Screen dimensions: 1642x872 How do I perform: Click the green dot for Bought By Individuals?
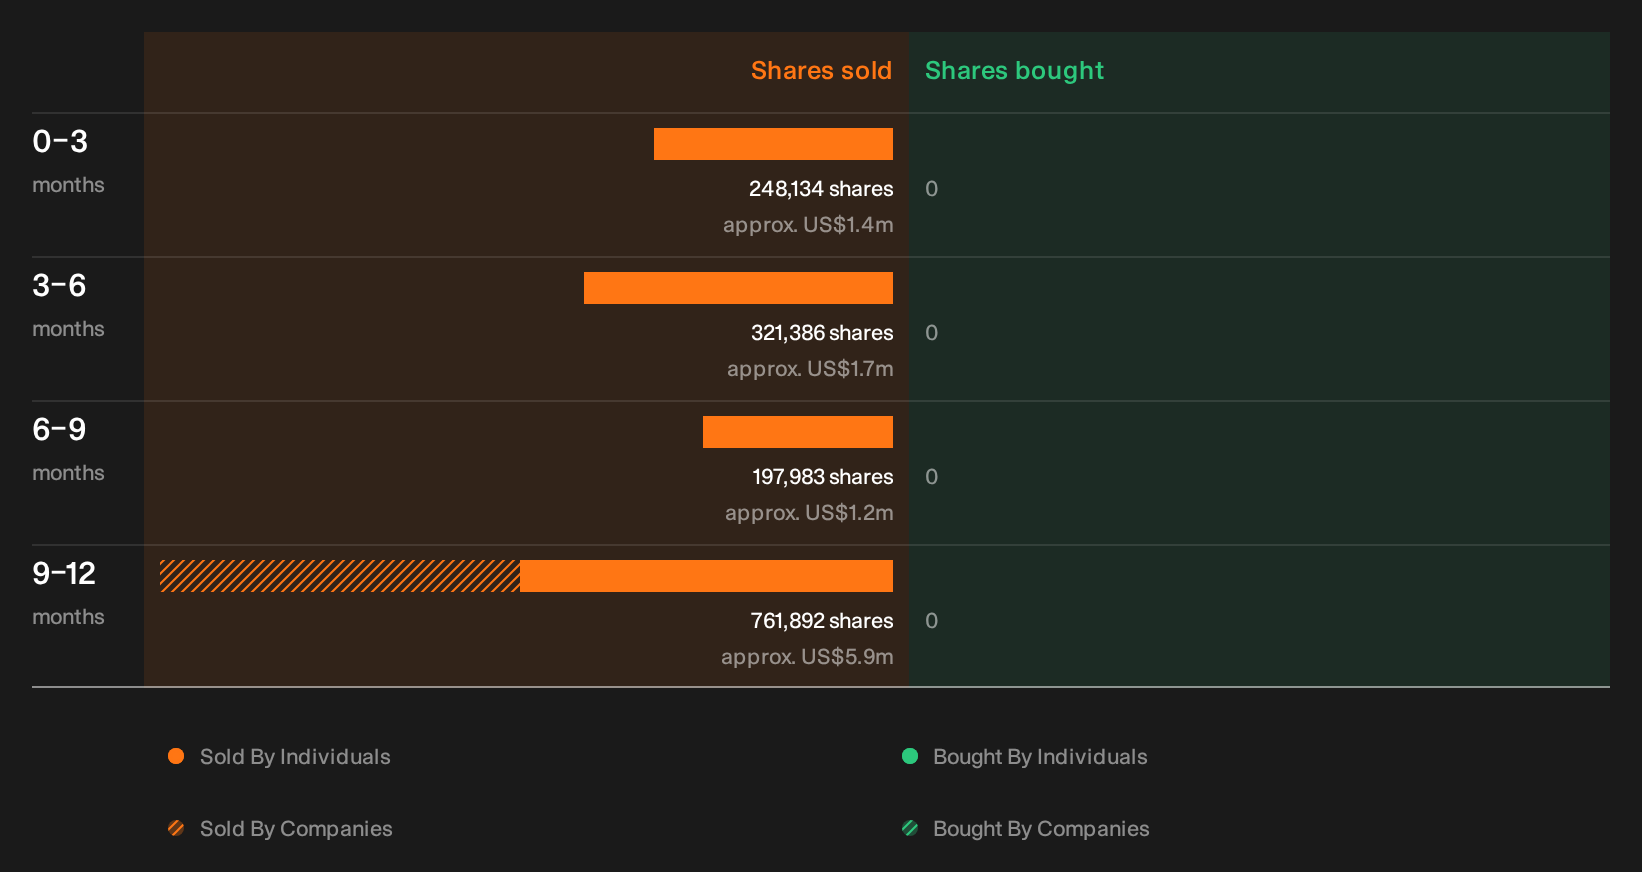click(x=910, y=756)
